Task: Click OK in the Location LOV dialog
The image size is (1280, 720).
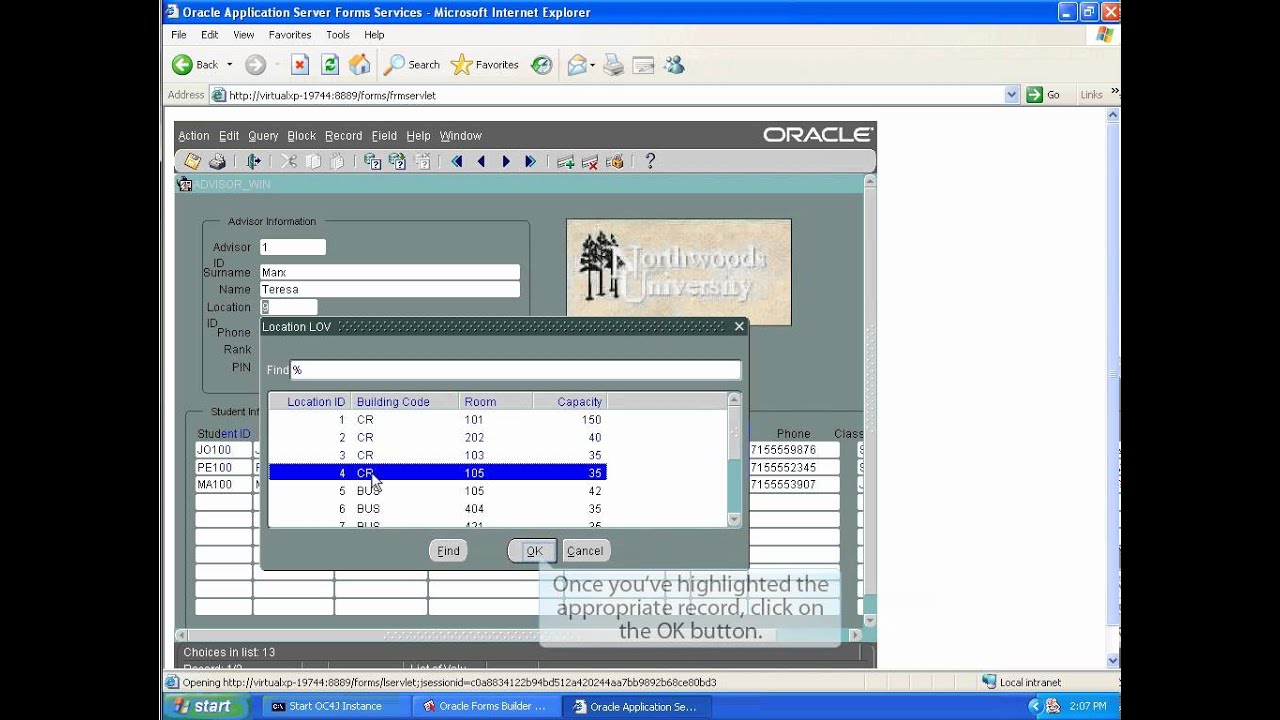Action: click(x=534, y=551)
